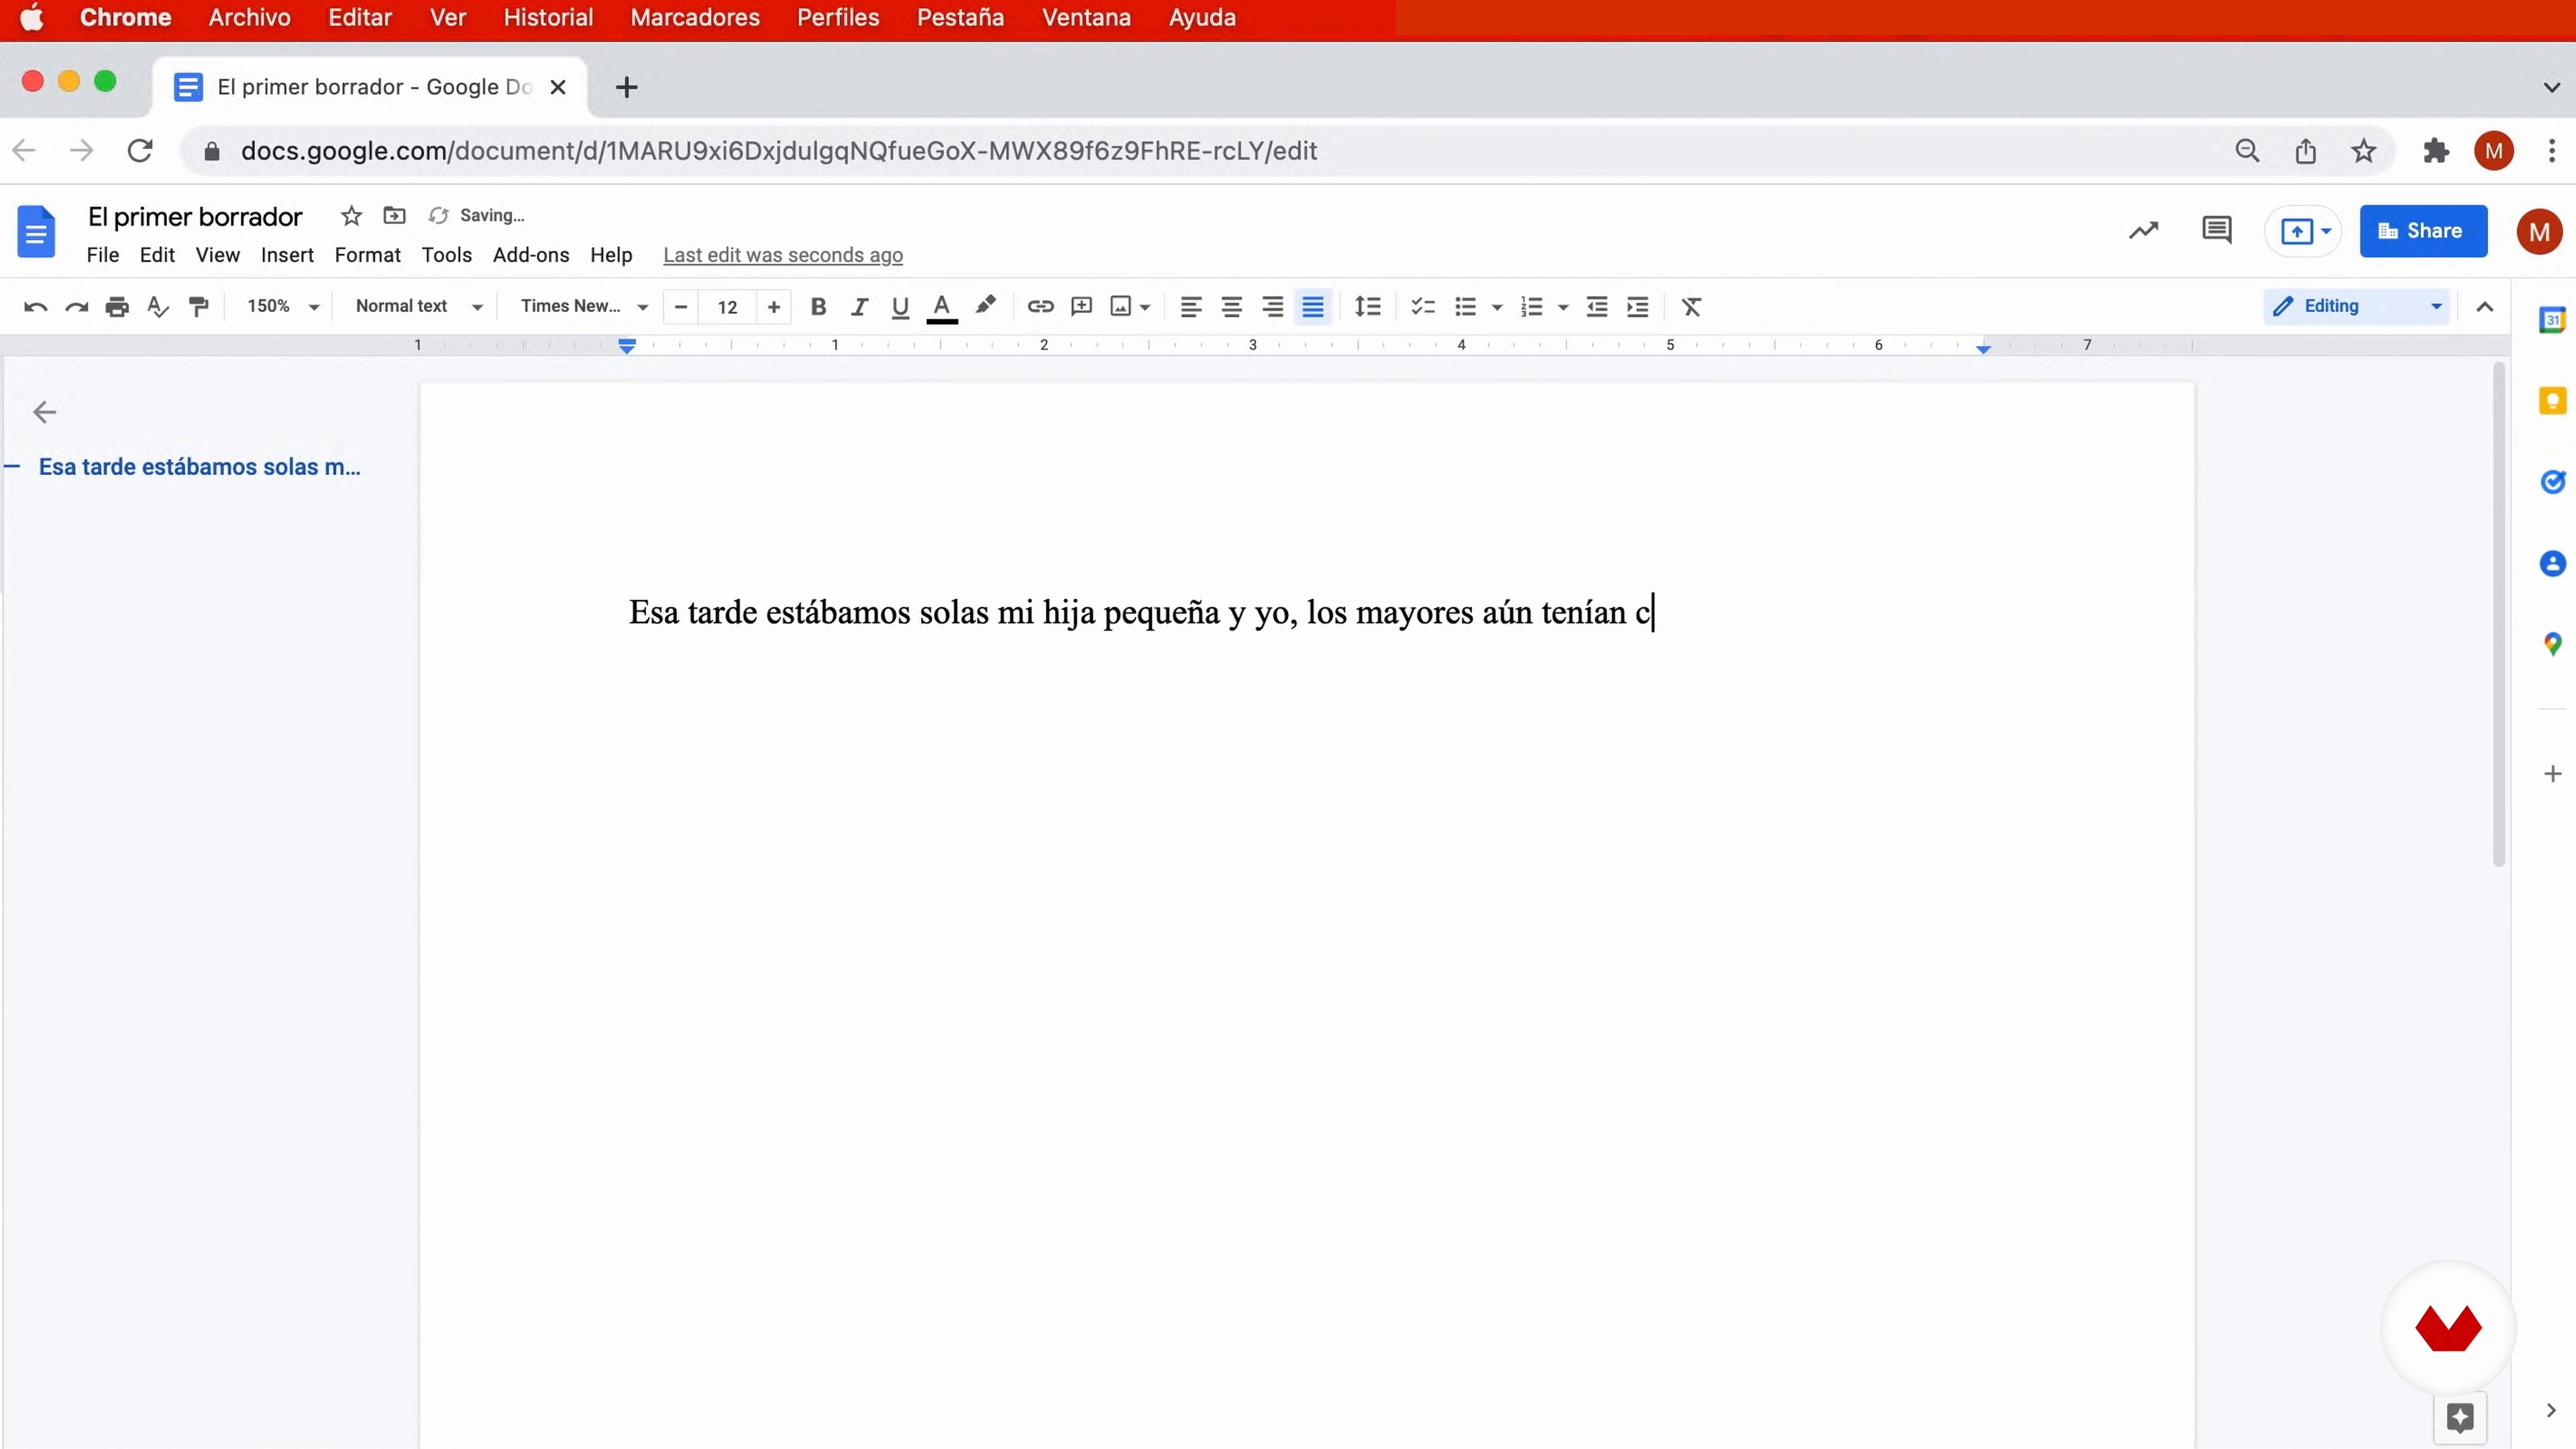Open Contacts side panel

pos(2553,564)
